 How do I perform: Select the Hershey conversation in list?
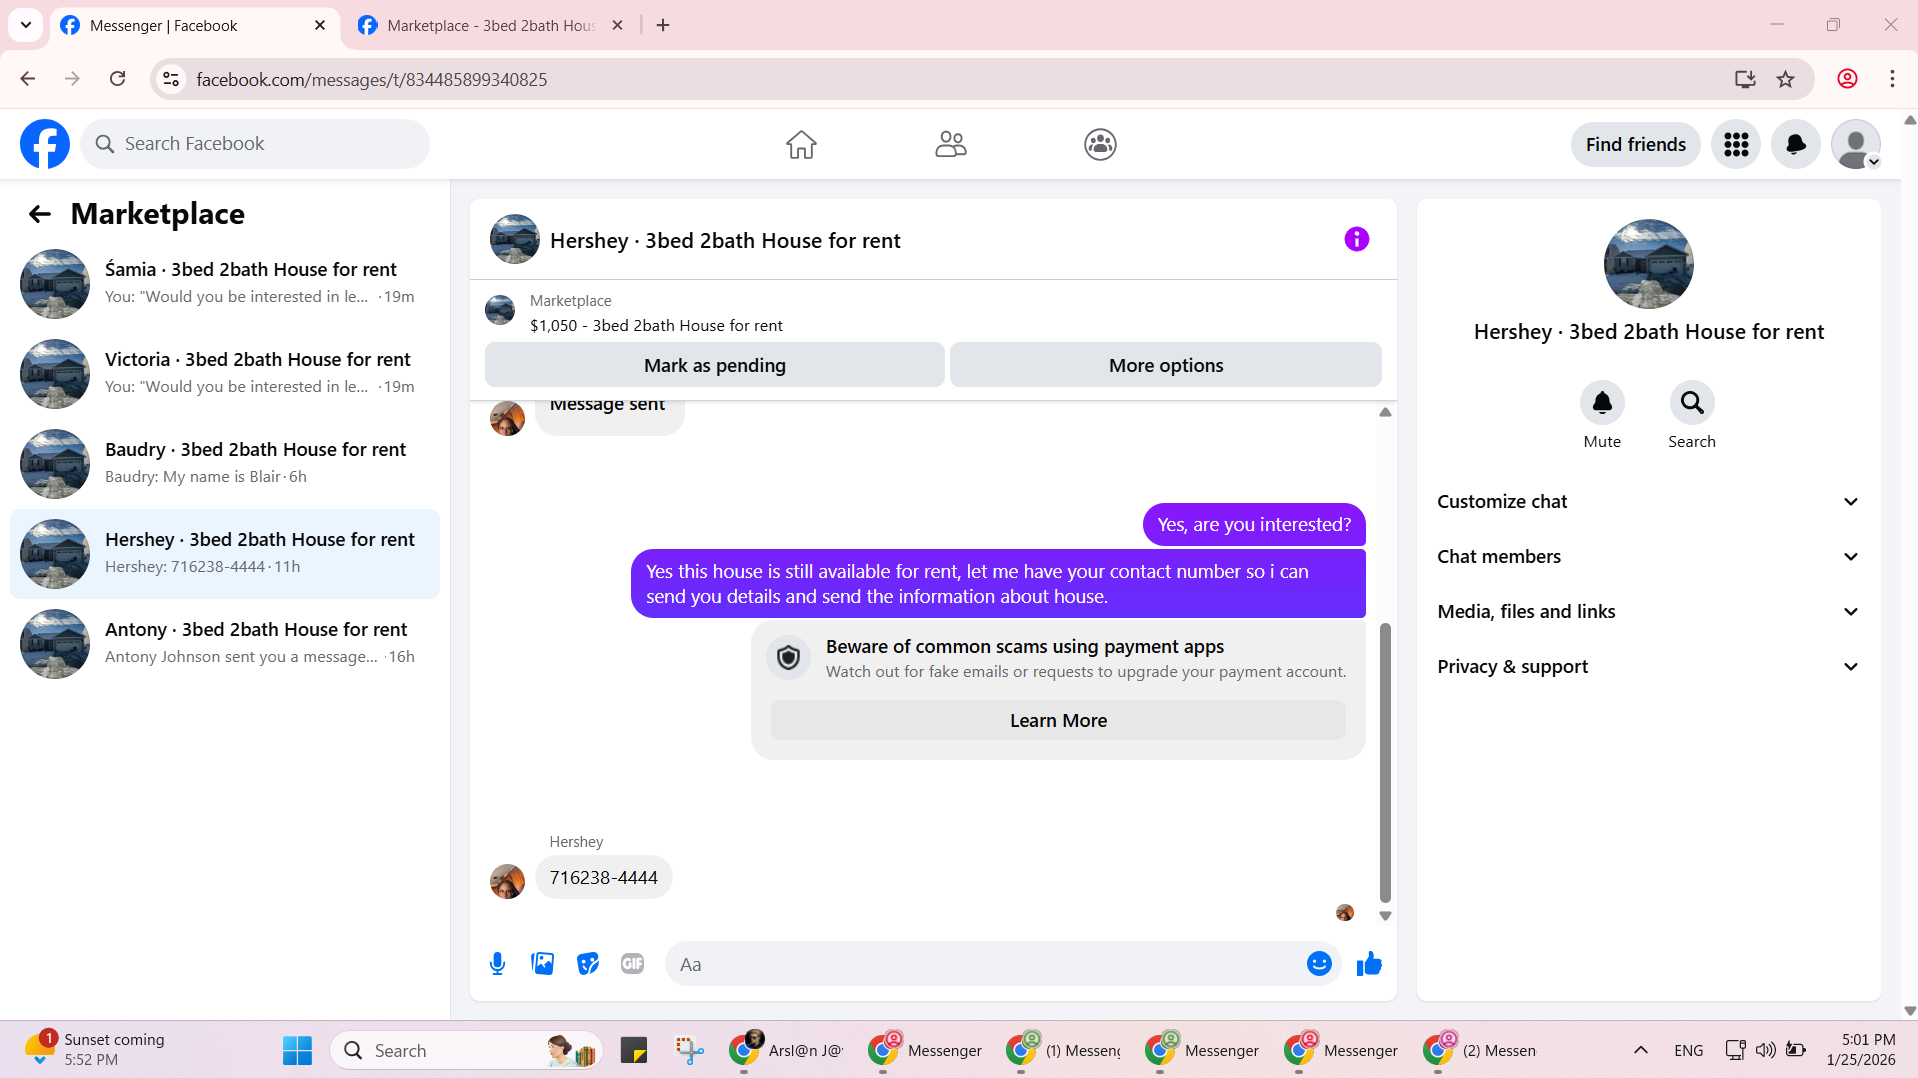(225, 554)
